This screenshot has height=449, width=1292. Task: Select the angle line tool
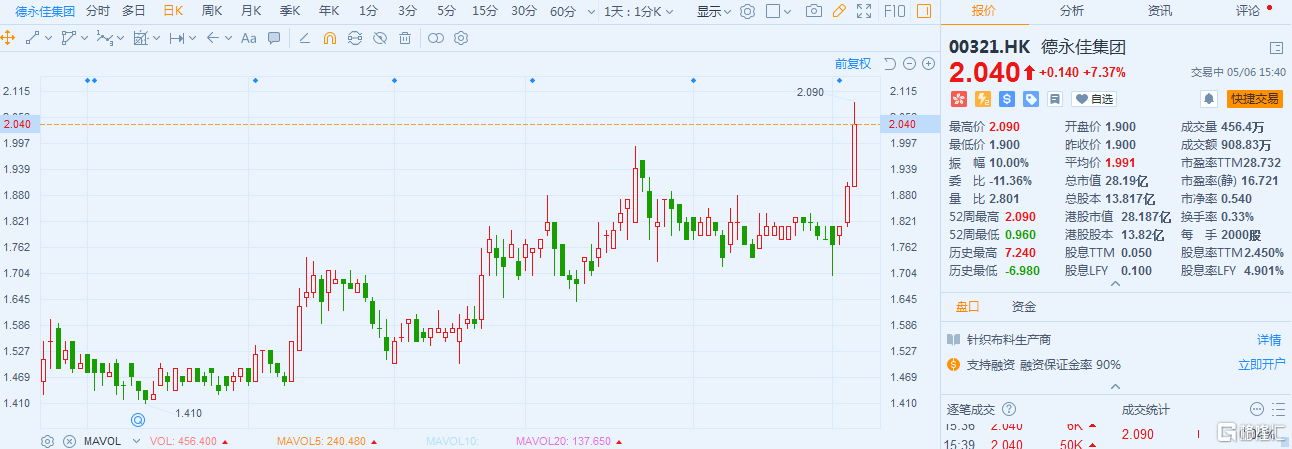pyautogui.click(x=305, y=38)
